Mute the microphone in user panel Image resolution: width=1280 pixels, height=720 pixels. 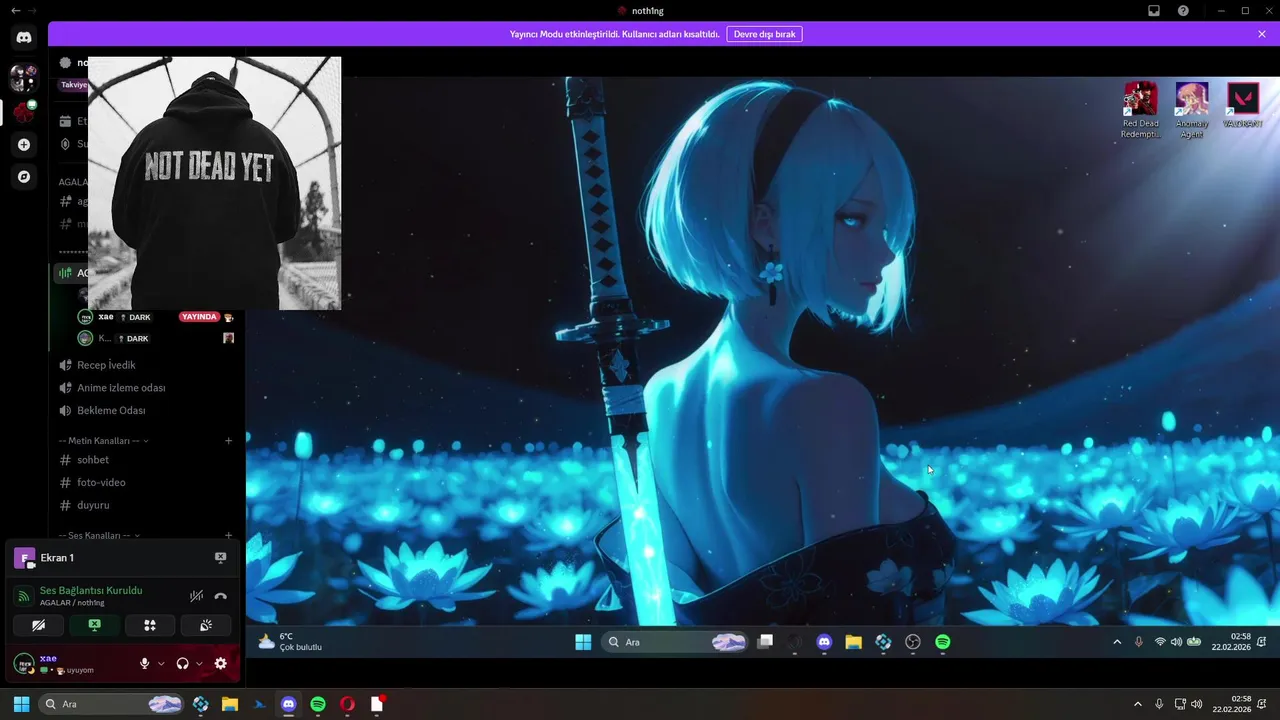point(145,663)
